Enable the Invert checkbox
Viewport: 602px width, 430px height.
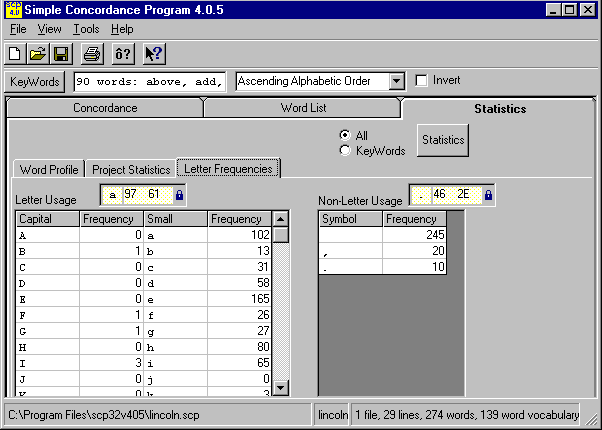[x=421, y=81]
